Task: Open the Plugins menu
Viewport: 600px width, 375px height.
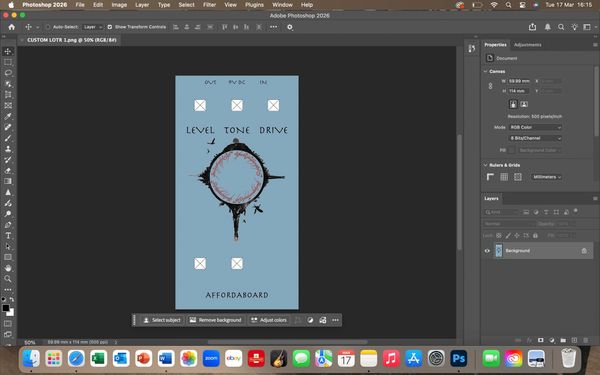Action: 254,5
